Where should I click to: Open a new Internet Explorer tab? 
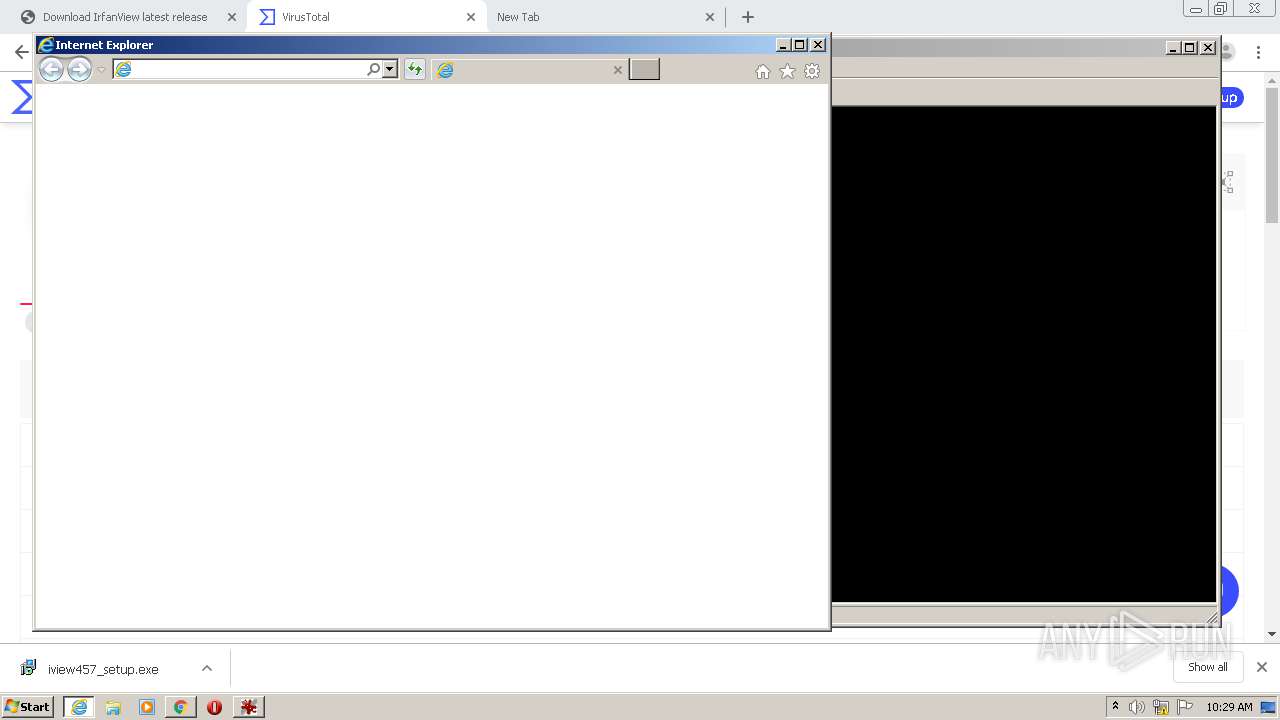click(644, 69)
